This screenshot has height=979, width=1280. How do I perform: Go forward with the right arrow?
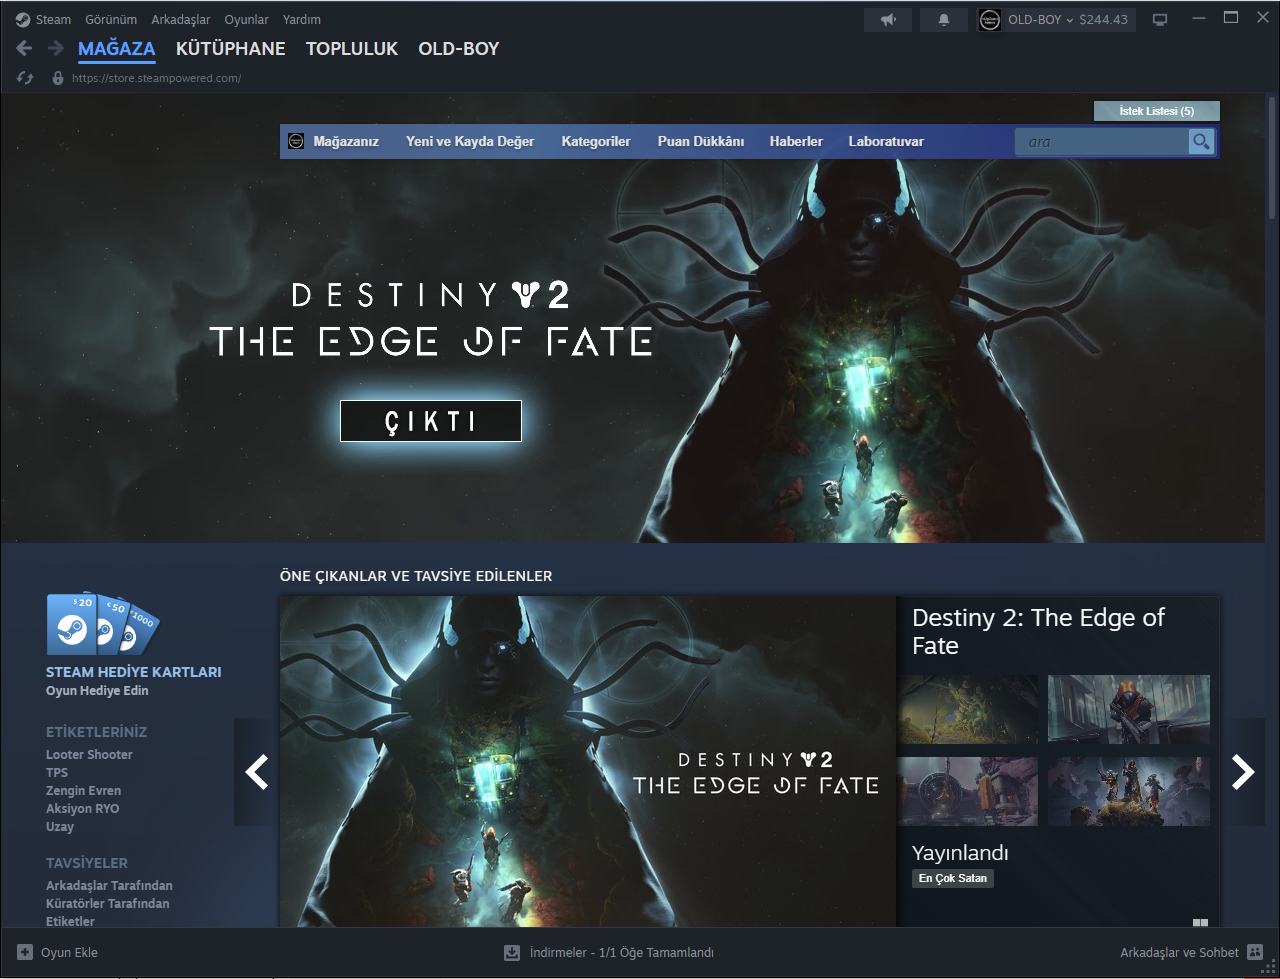coord(56,48)
